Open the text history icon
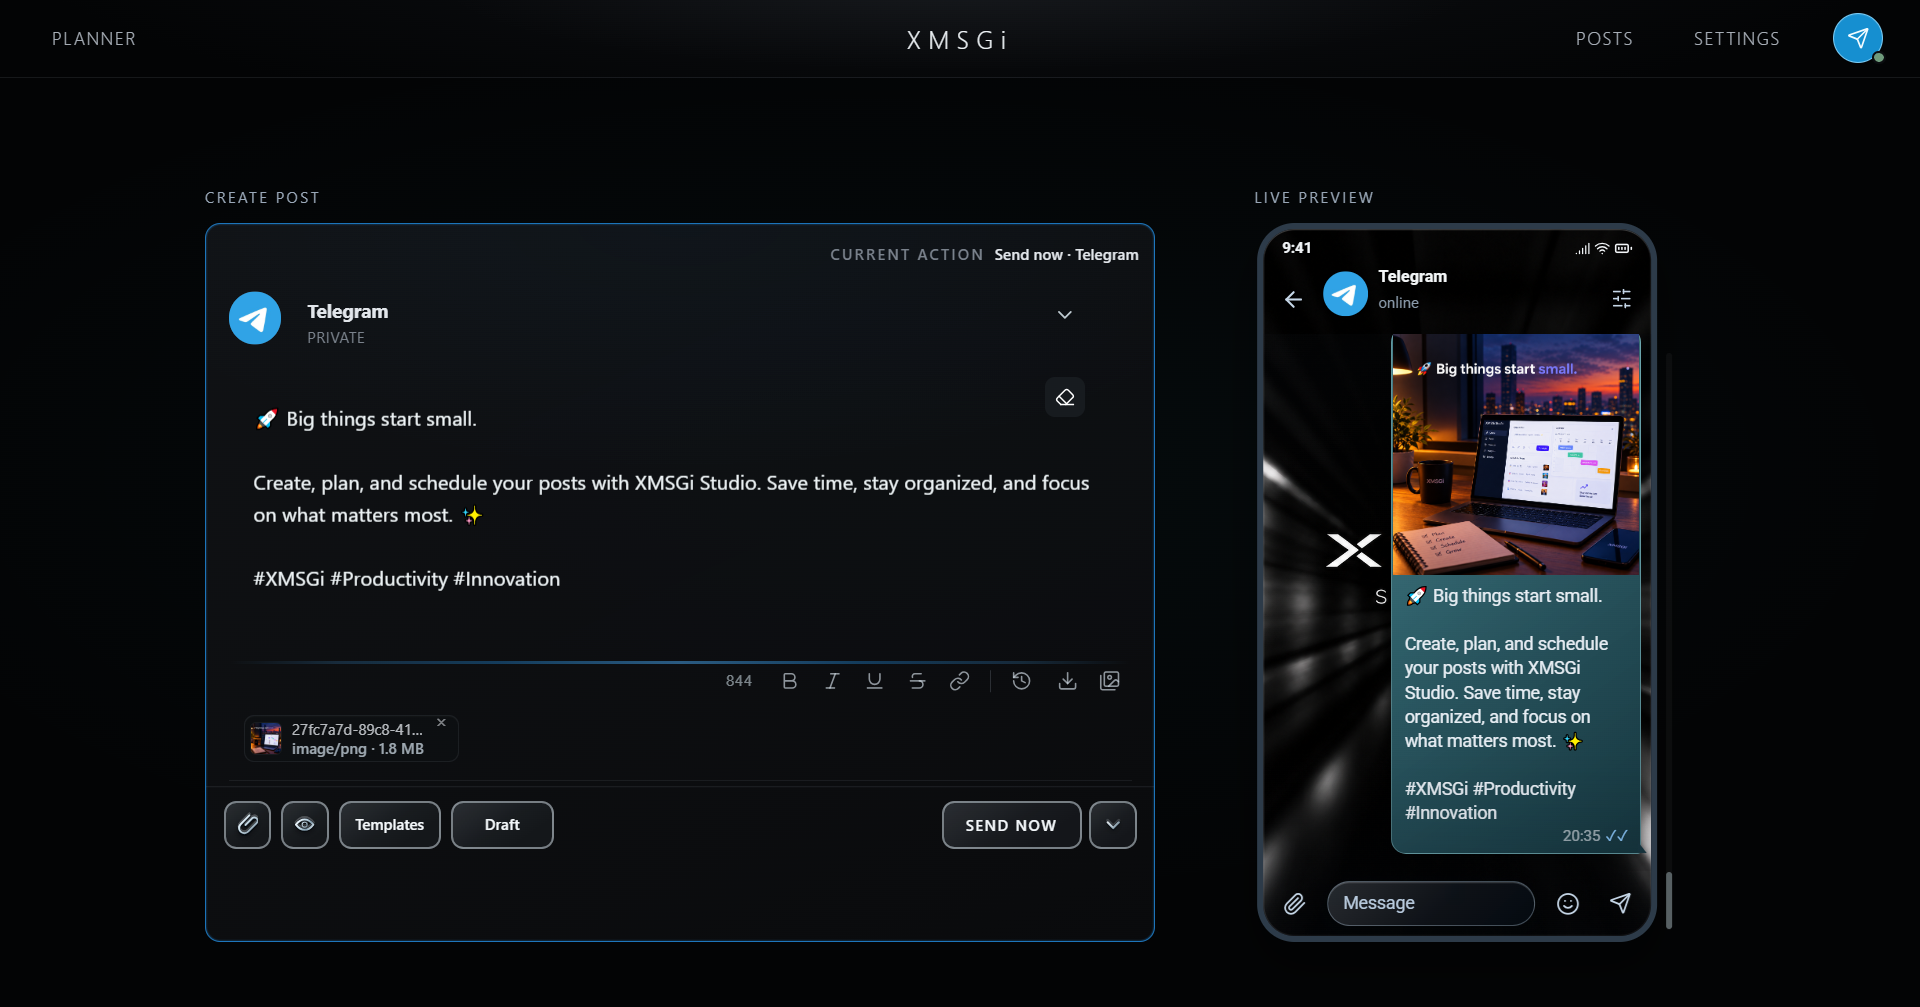Screen dimensions: 1920x1007 coord(1021,681)
